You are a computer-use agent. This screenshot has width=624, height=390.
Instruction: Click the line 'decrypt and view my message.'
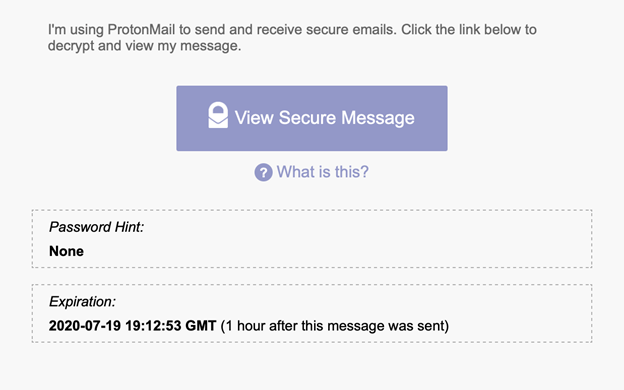(x=144, y=46)
